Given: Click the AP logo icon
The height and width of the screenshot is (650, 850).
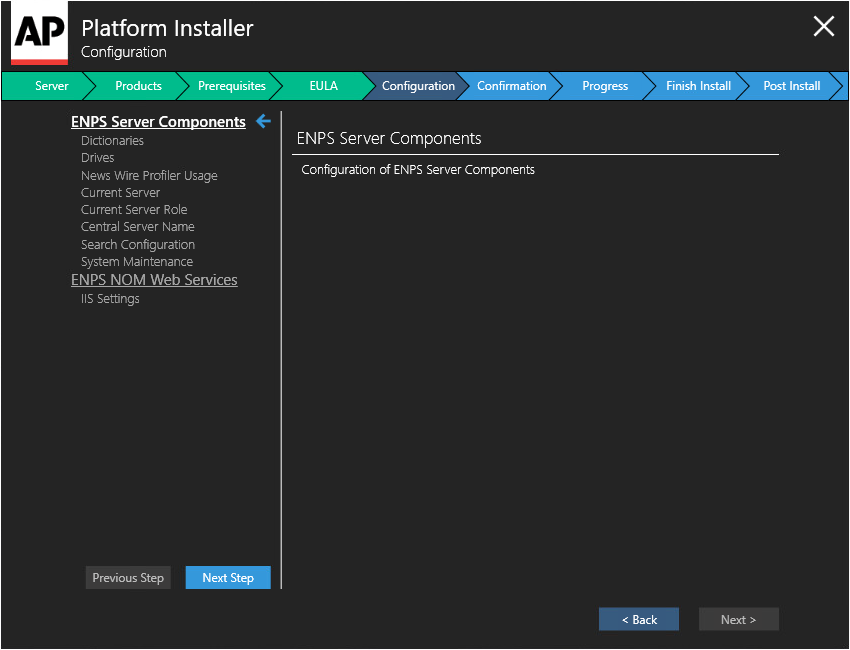Looking at the screenshot, I should click(40, 33).
